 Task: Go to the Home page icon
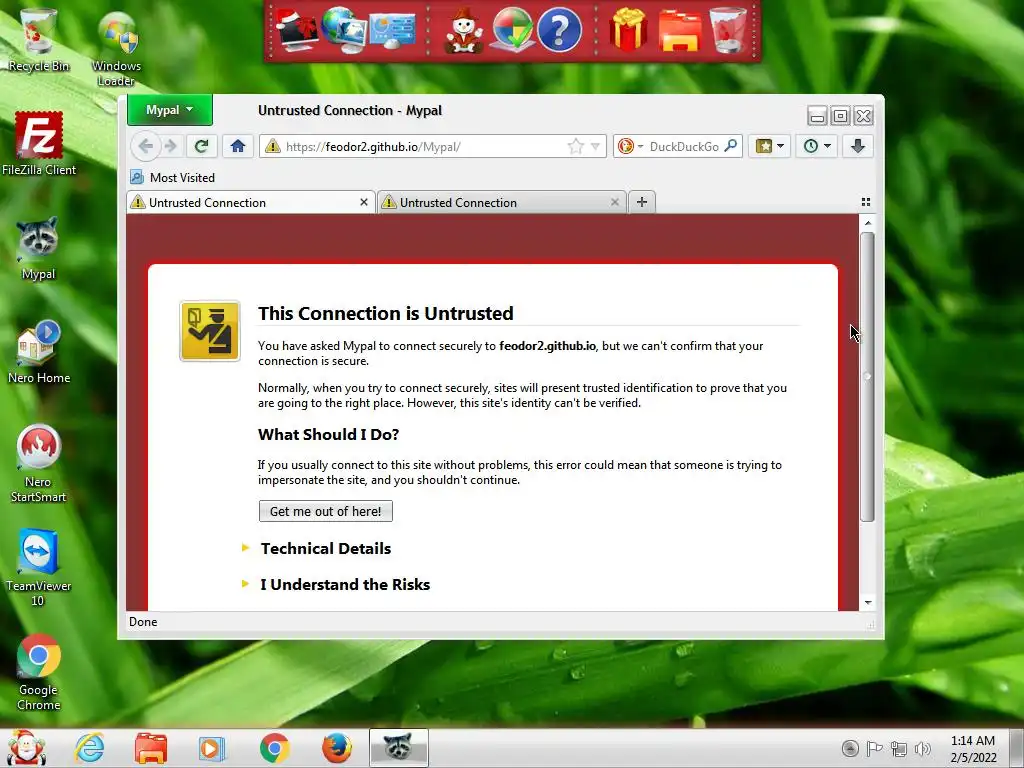tap(238, 146)
